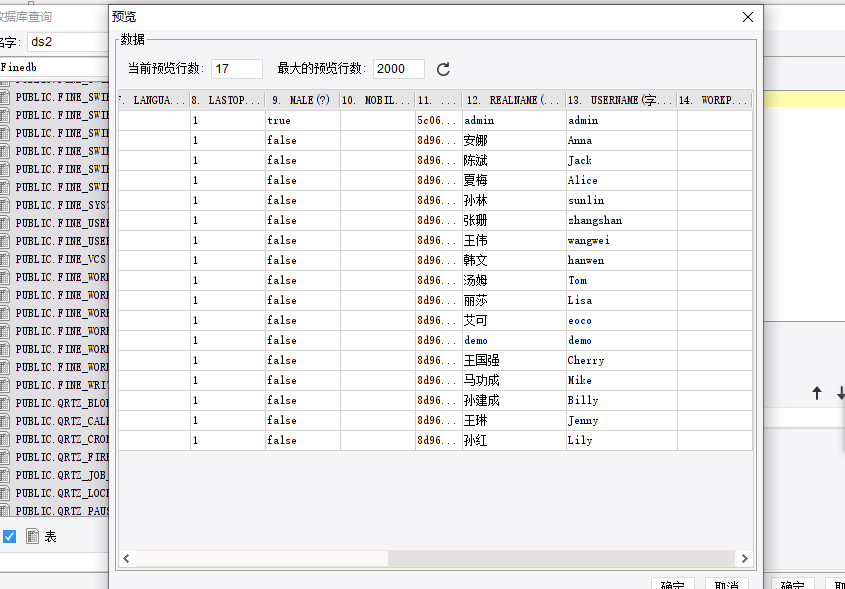Viewport: 845px width, 589px height.
Task: Click the scroll left arrow of the horizontal scrollbar
Action: coord(127,558)
